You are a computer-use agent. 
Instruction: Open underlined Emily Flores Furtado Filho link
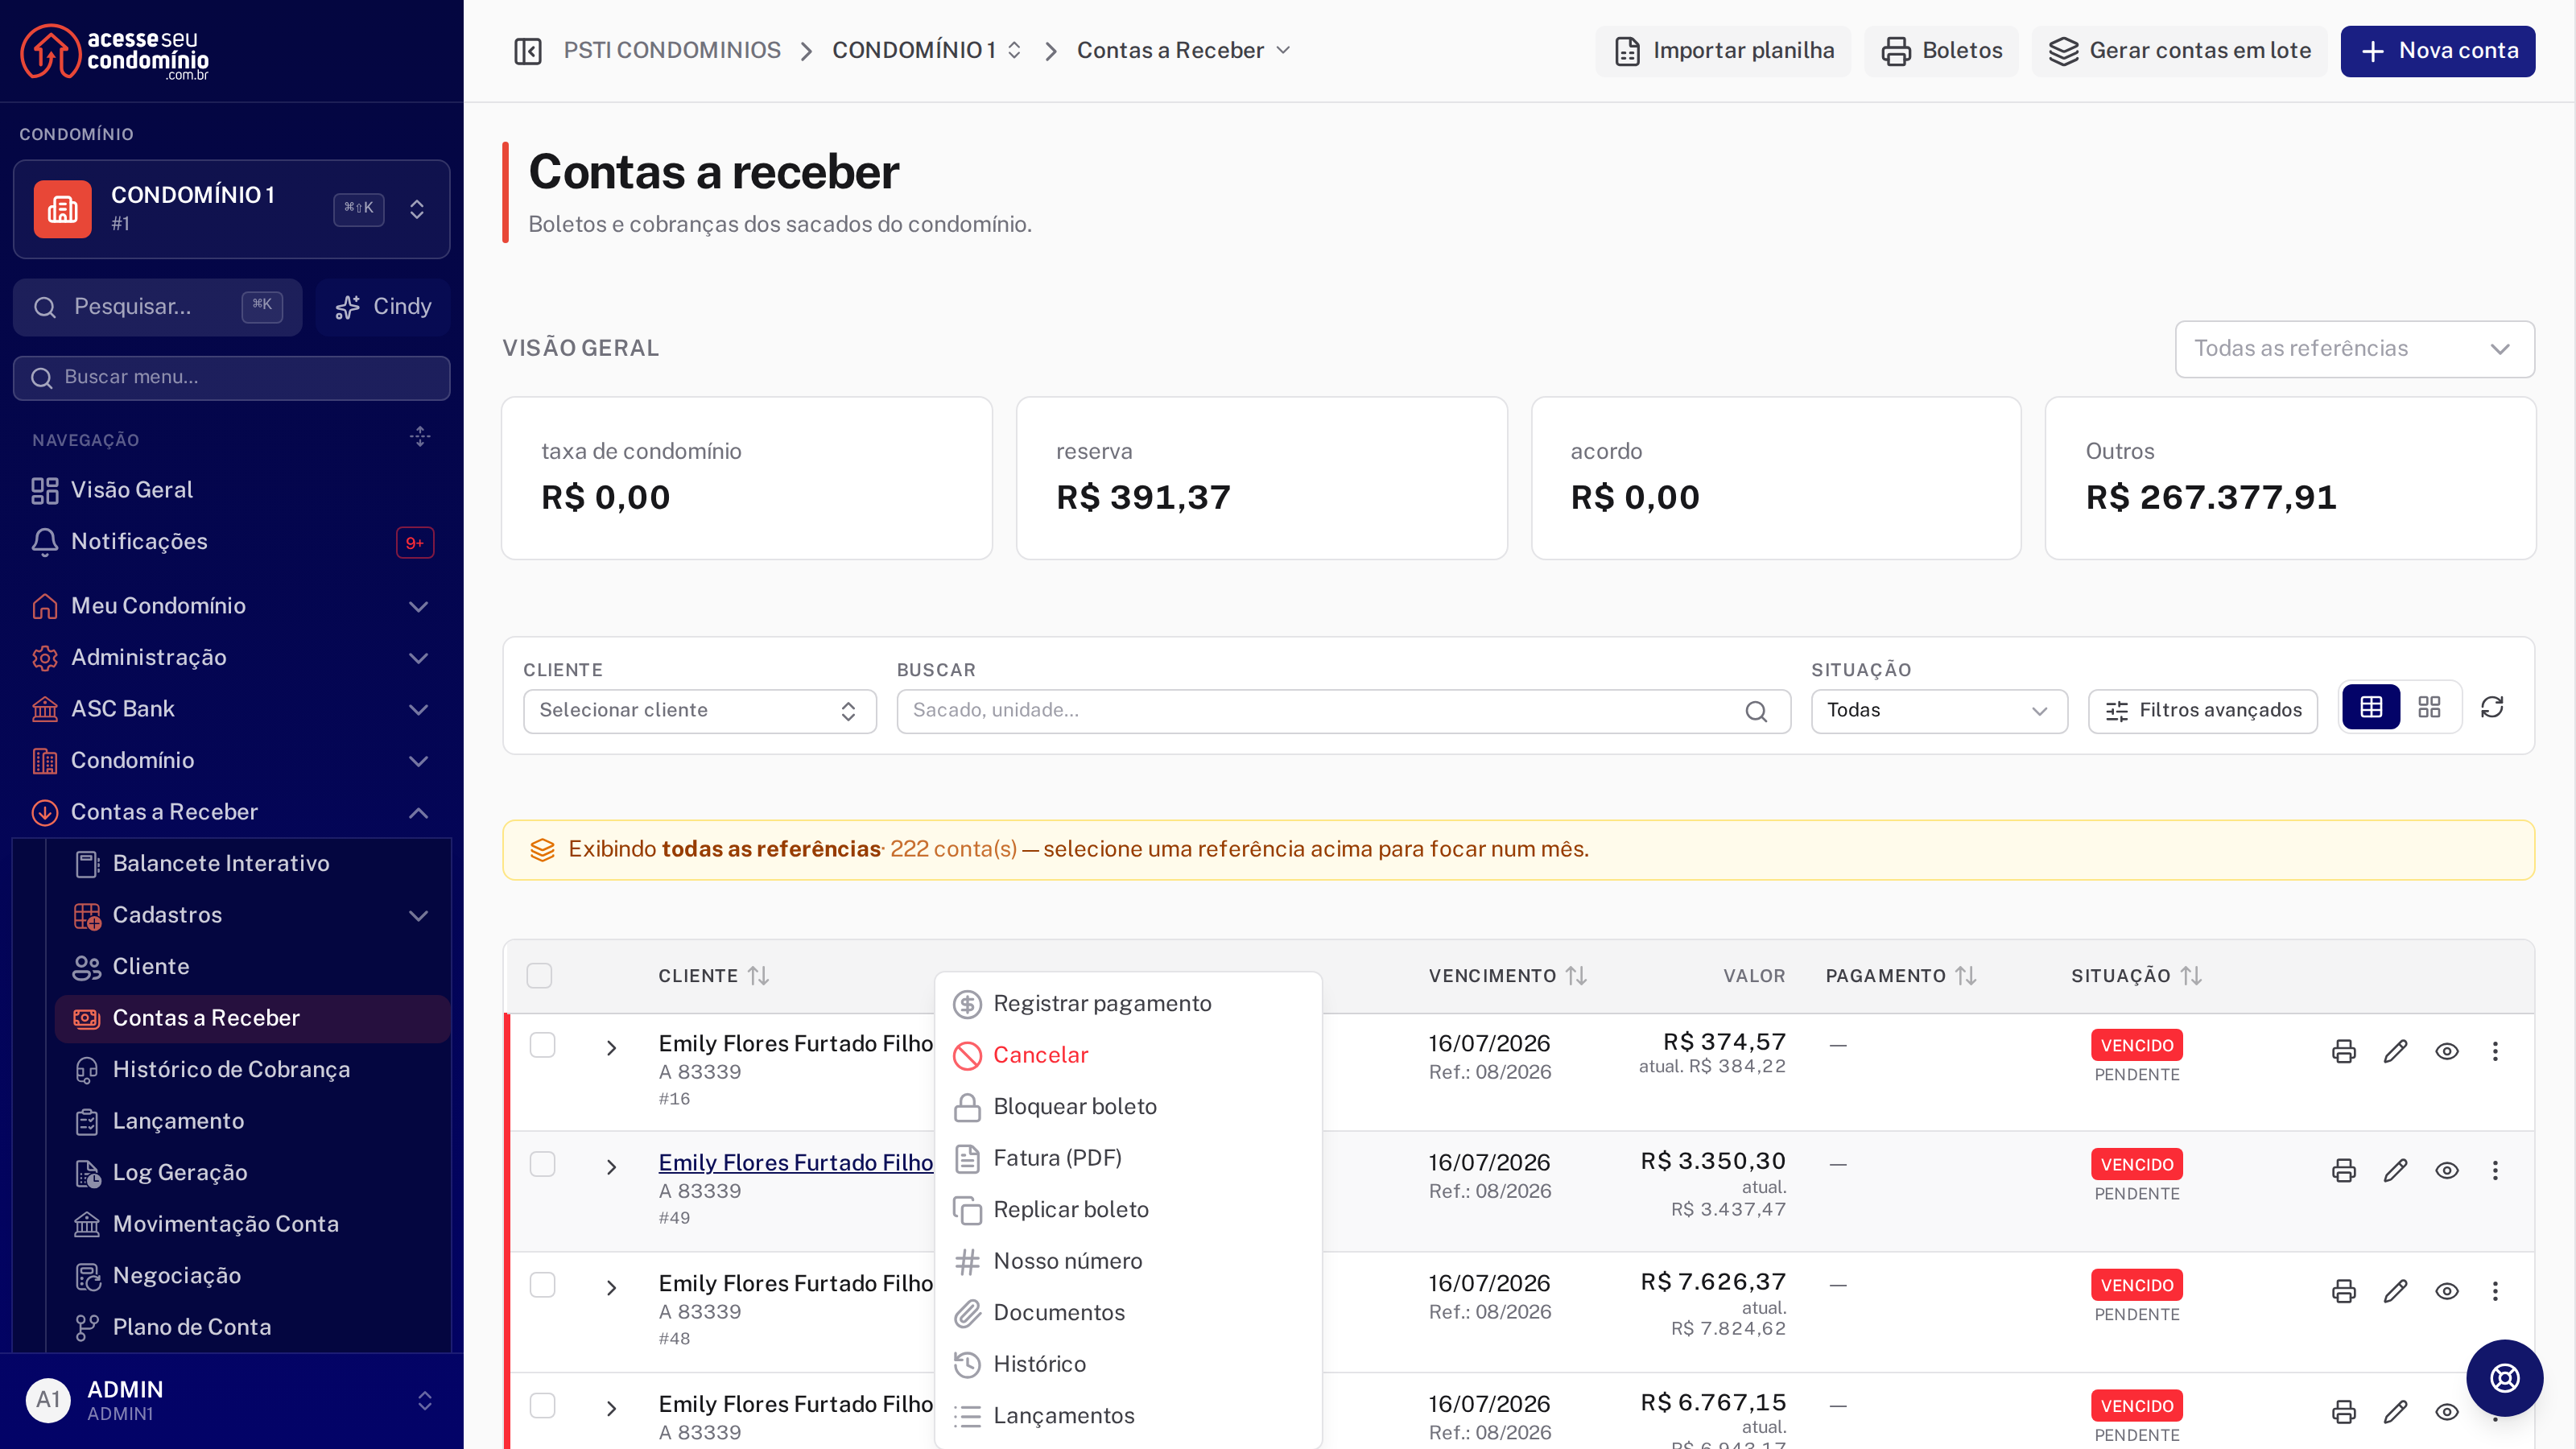point(795,1163)
